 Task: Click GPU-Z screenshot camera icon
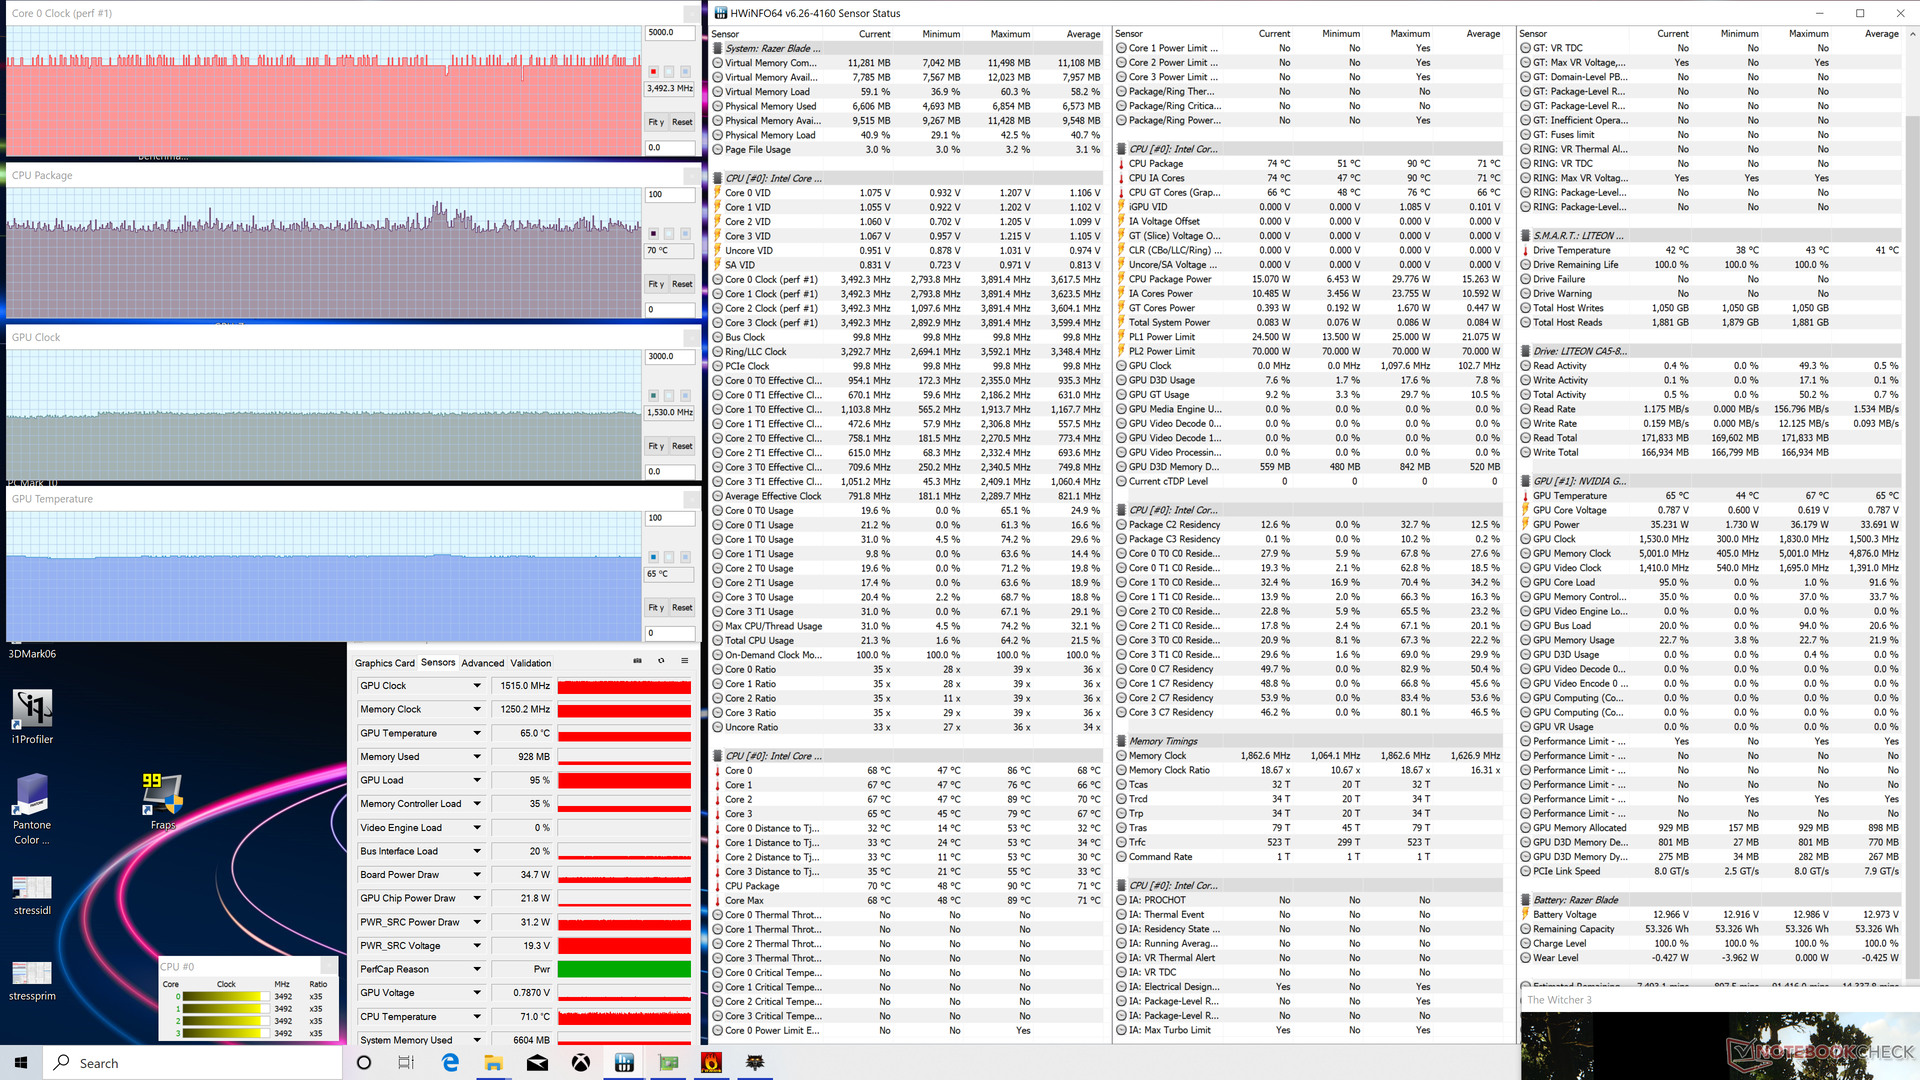coord(637,661)
